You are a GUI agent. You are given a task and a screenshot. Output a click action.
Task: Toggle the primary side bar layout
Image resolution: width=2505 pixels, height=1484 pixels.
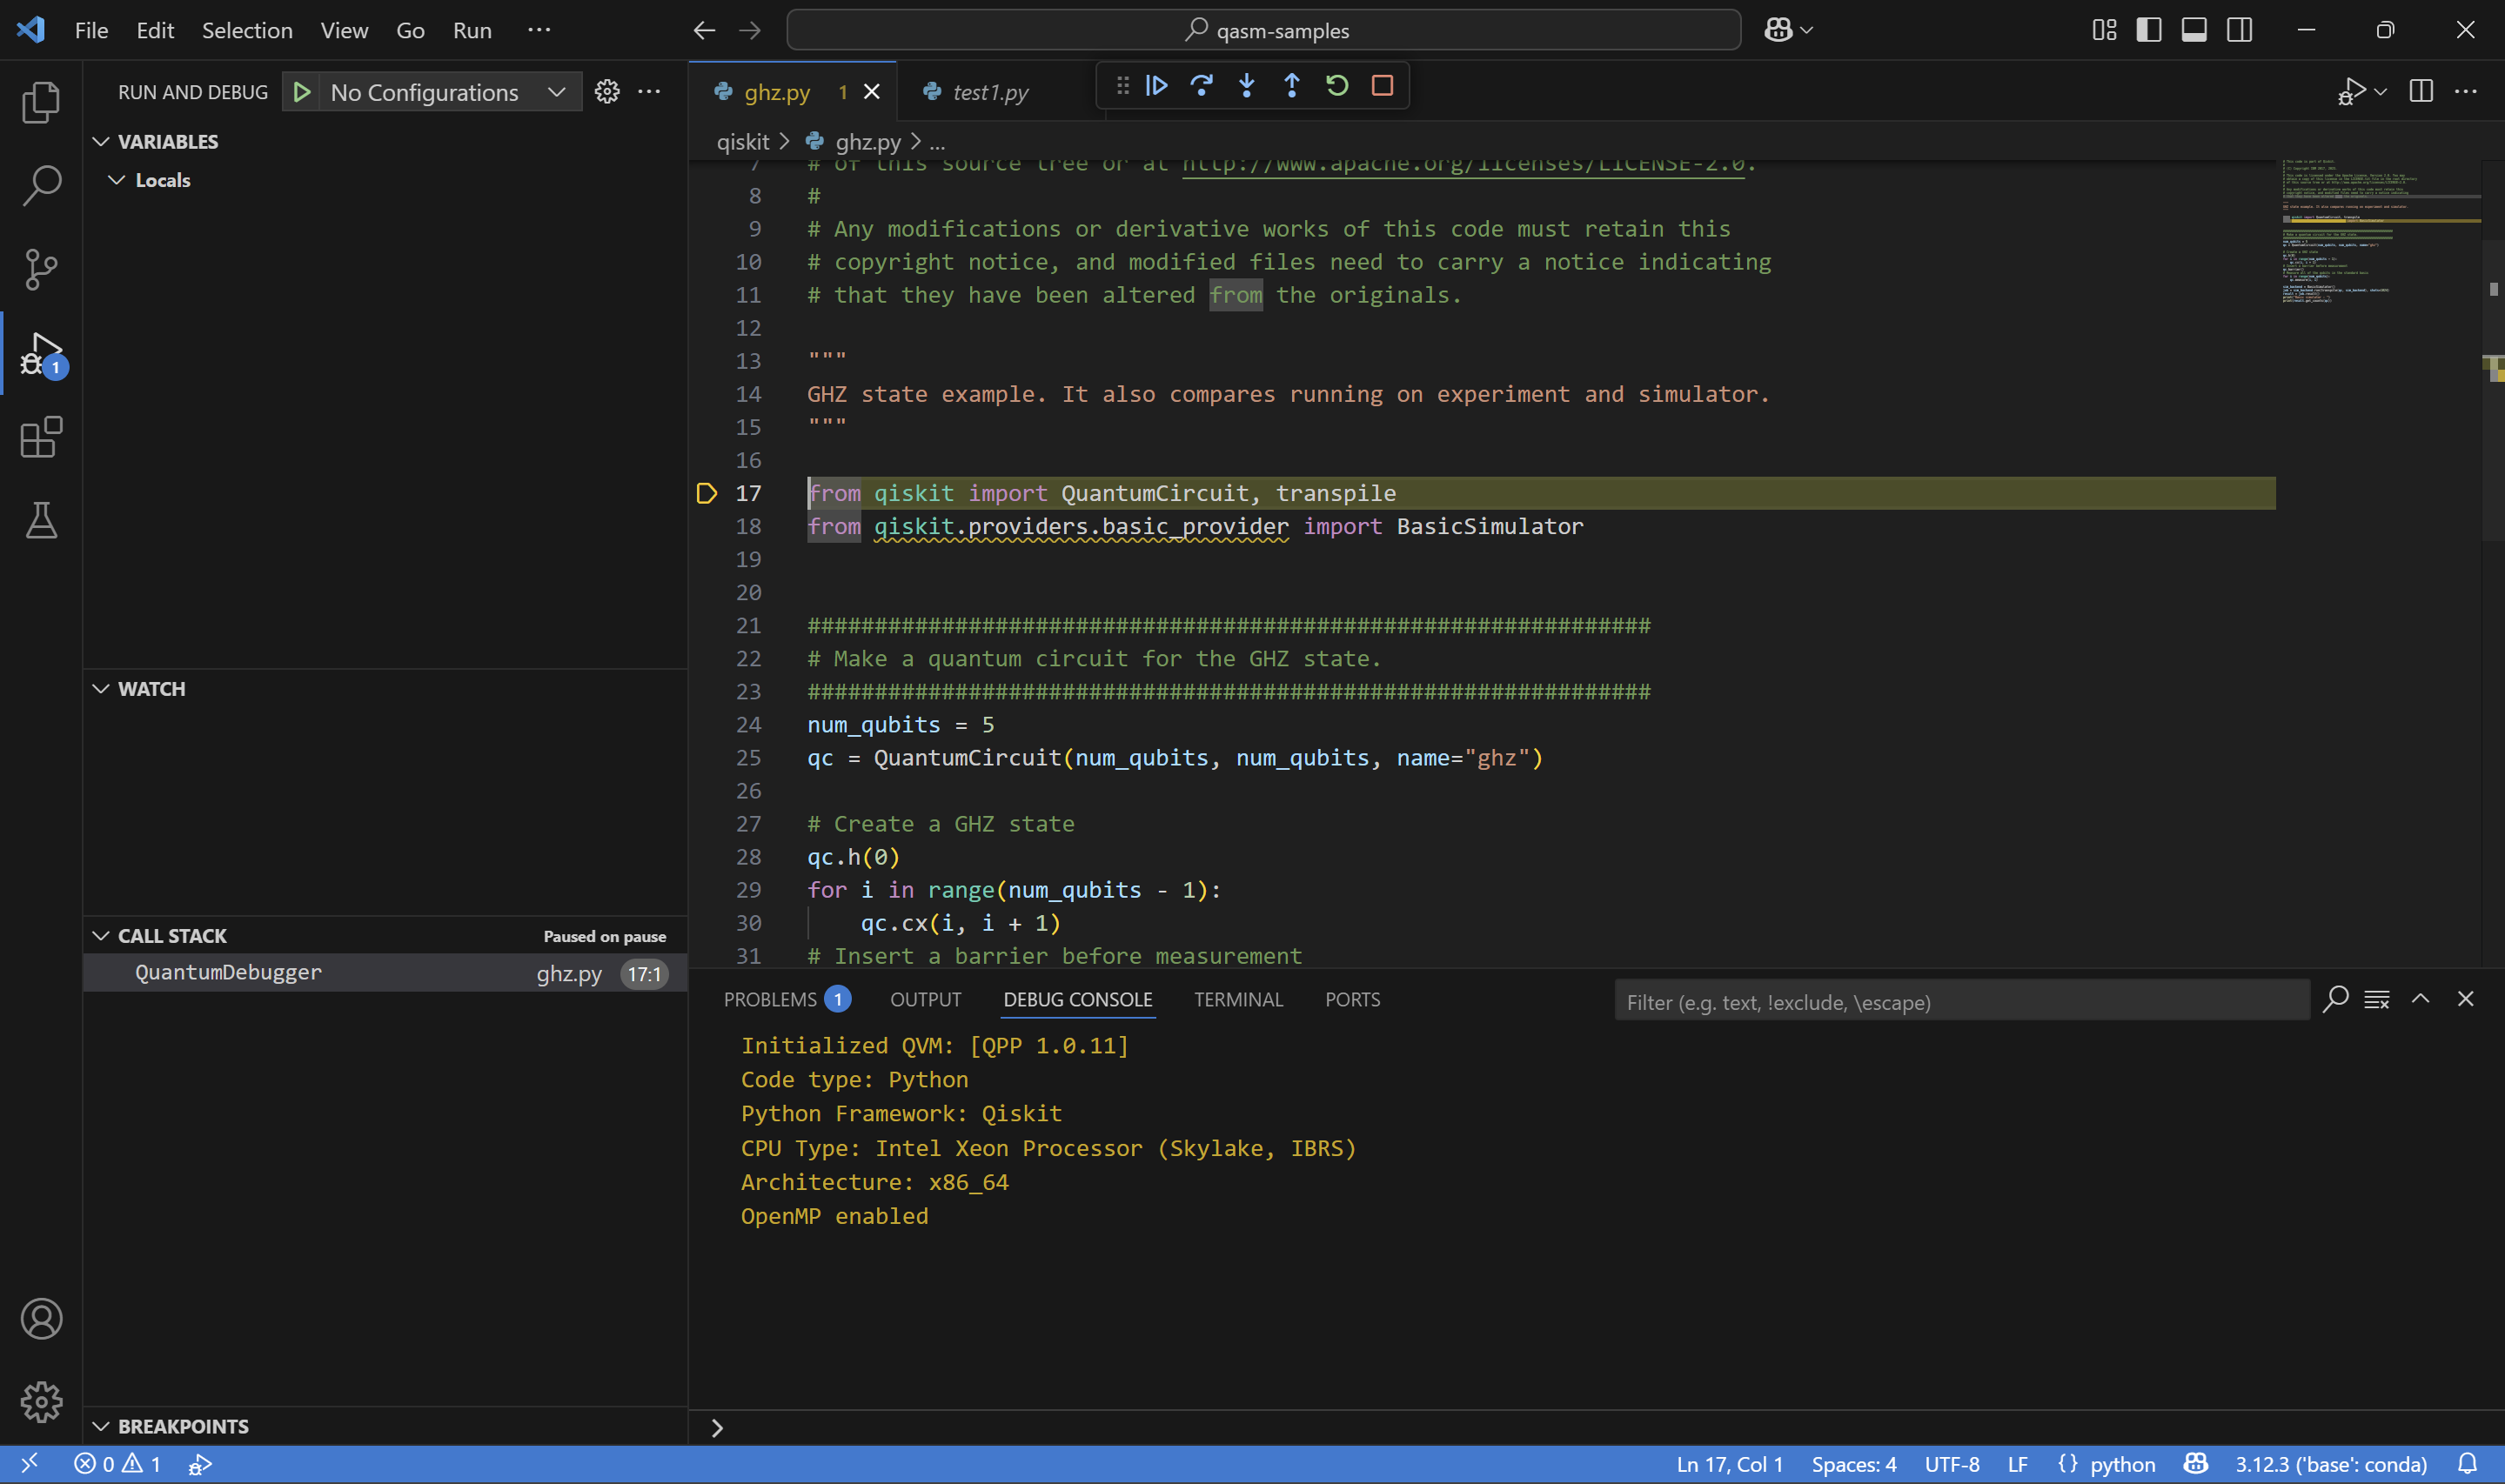click(x=2148, y=30)
